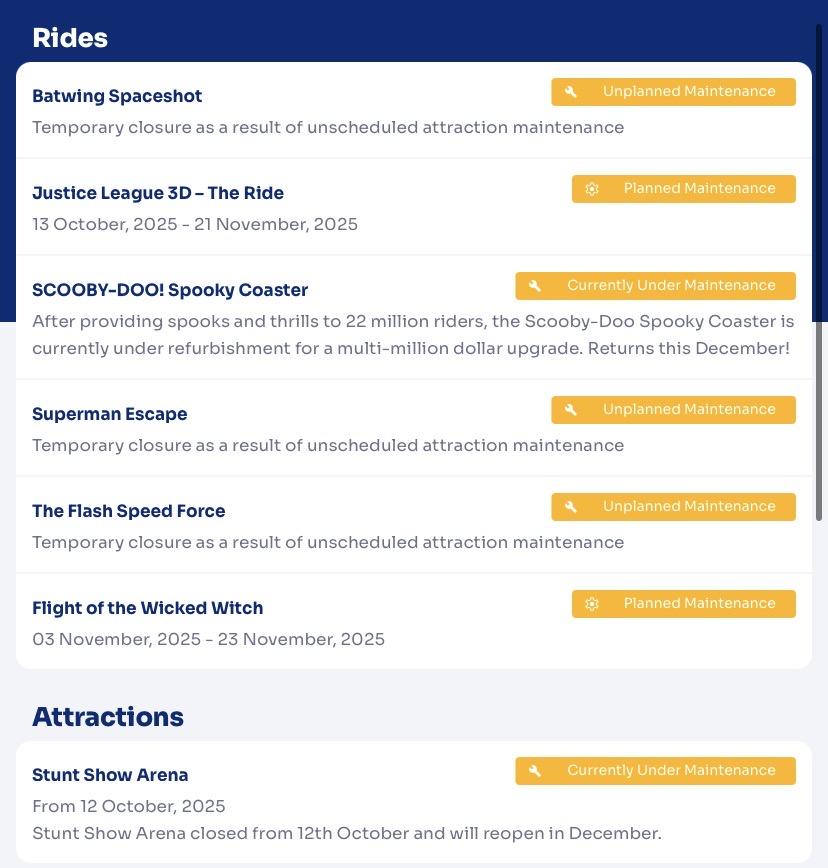Screen dimensions: 828x868
Task: Open the Batwing Spaceshot ride title
Action: click(117, 96)
